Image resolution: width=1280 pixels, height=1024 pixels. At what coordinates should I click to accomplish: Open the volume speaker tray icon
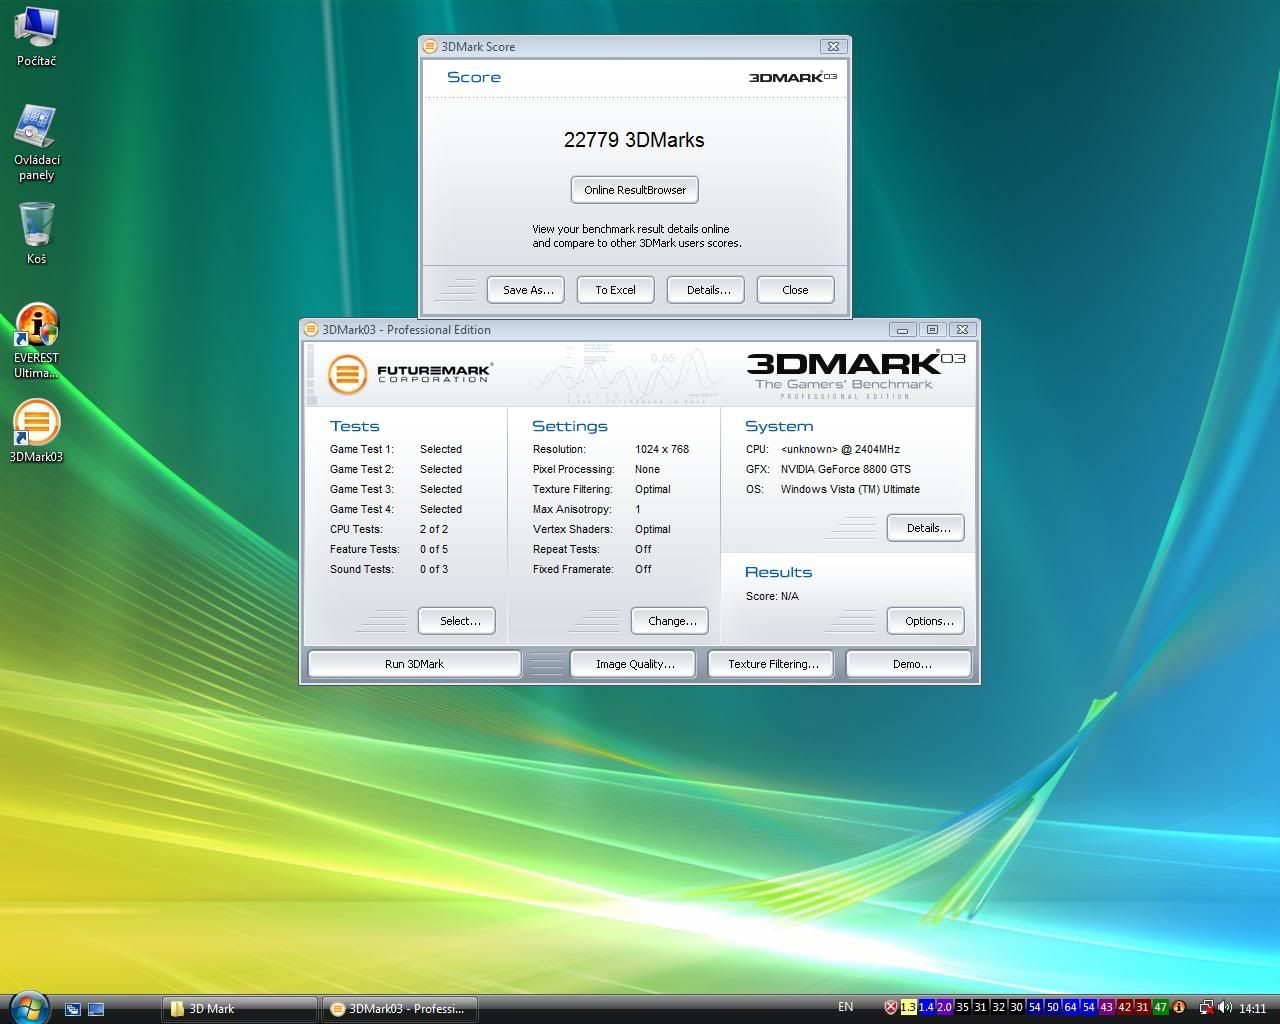[1225, 1008]
